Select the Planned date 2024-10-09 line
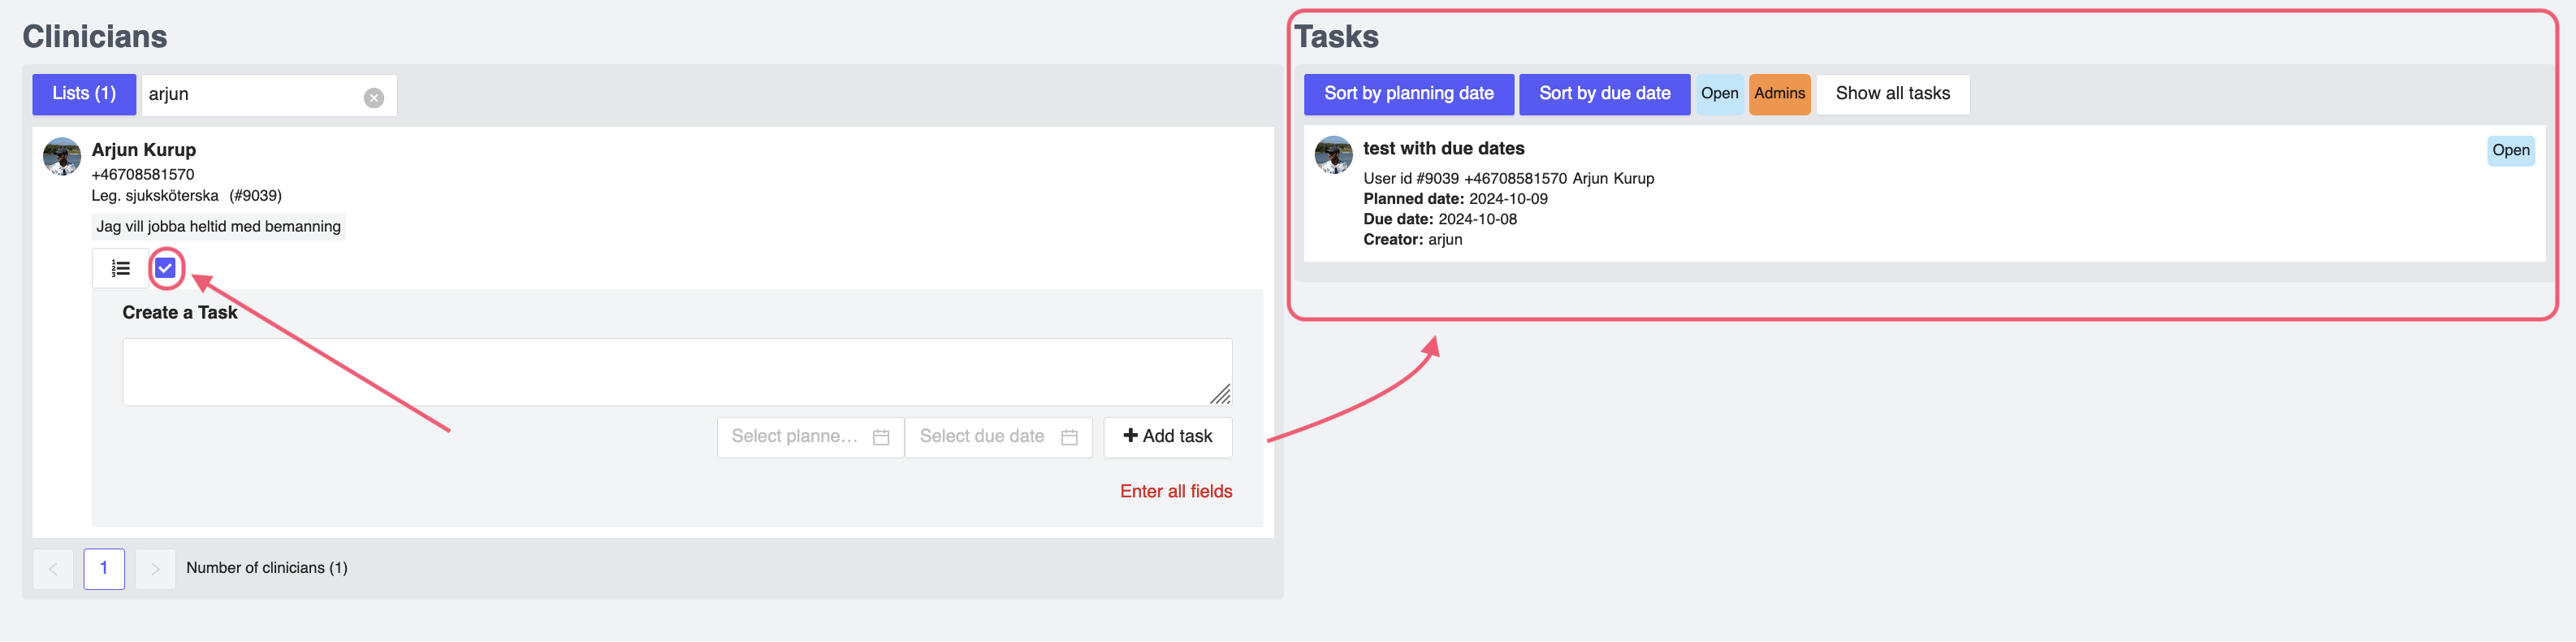The height and width of the screenshot is (642, 2576). tap(1455, 199)
